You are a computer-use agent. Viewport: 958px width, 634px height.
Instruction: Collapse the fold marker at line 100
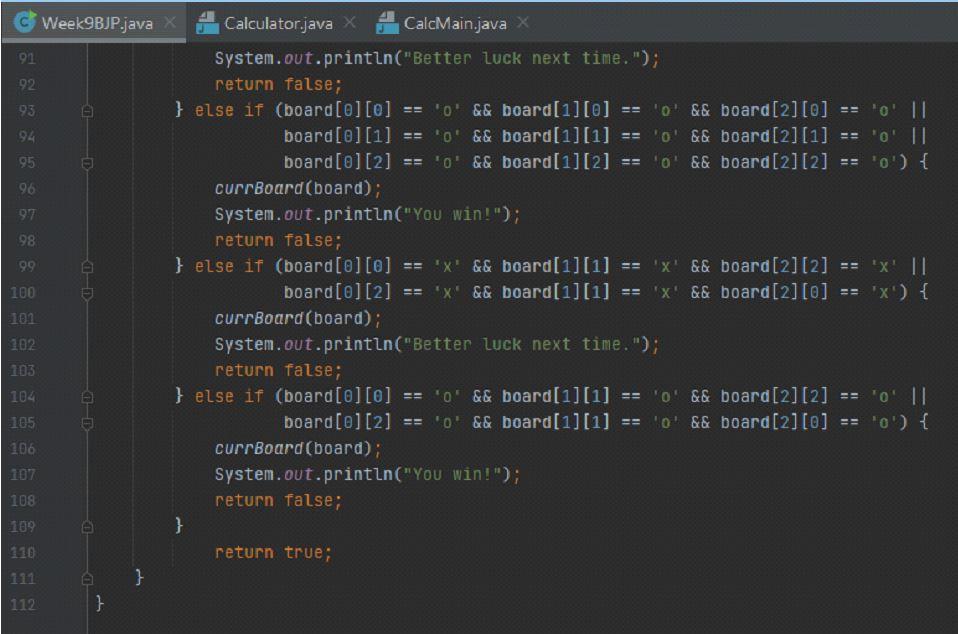point(87,293)
